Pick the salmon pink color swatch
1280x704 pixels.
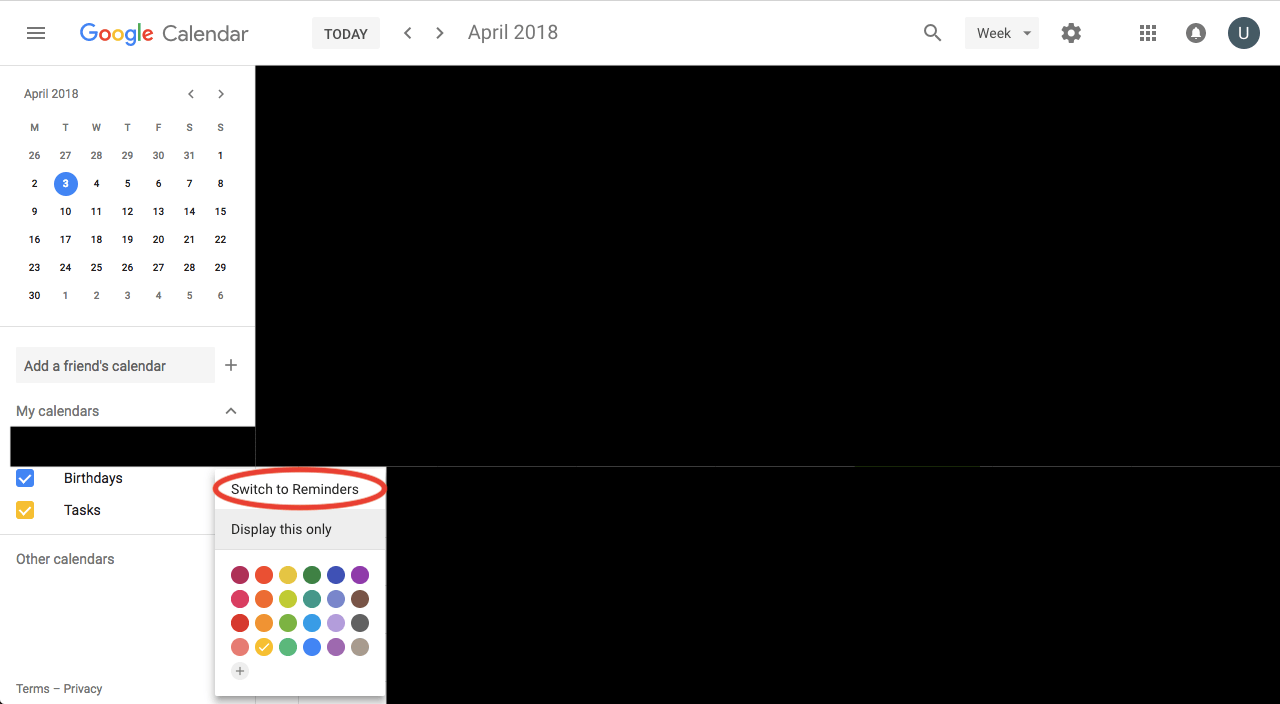[240, 647]
